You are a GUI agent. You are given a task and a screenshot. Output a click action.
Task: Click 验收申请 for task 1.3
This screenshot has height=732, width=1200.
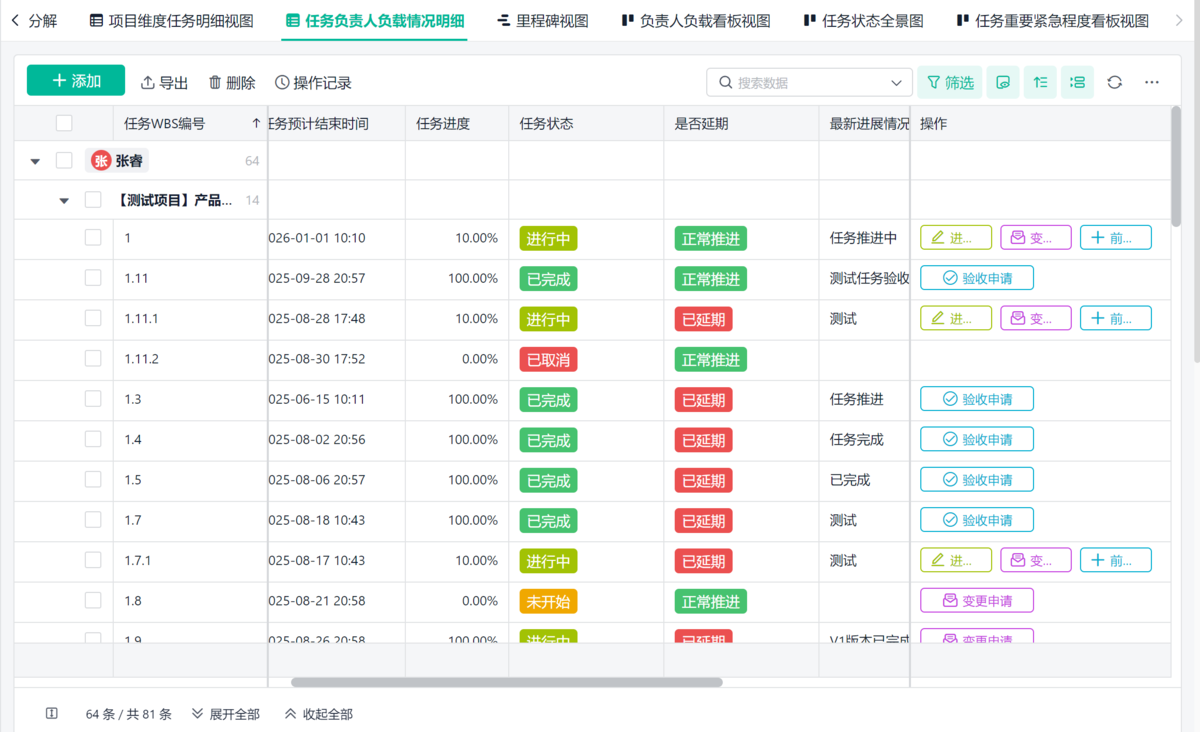(976, 399)
